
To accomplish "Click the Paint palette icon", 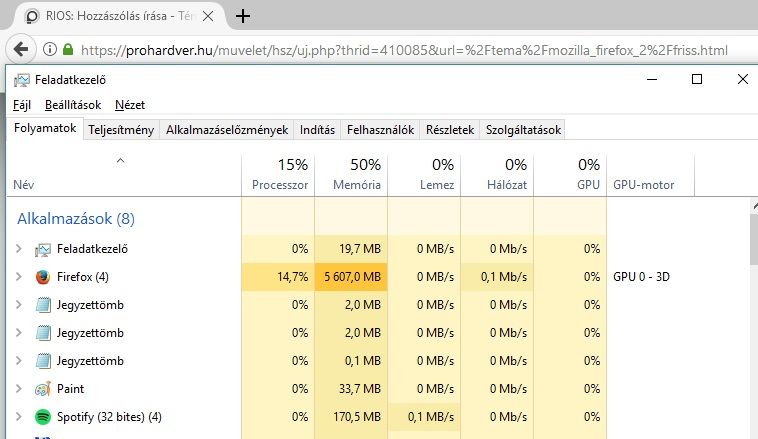I will (43, 389).
